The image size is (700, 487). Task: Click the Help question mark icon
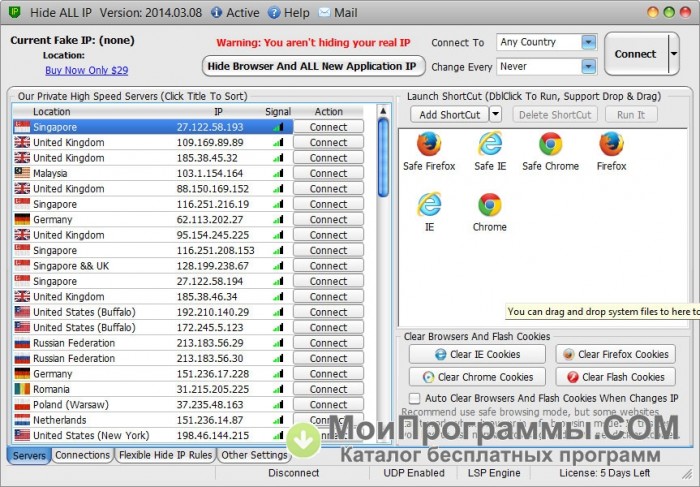tap(274, 12)
